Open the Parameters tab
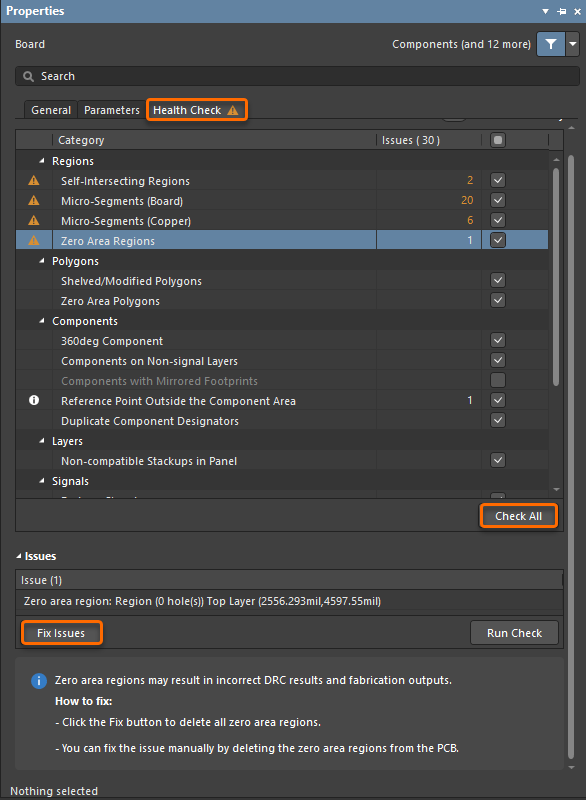Image resolution: width=586 pixels, height=800 pixels. 112,110
